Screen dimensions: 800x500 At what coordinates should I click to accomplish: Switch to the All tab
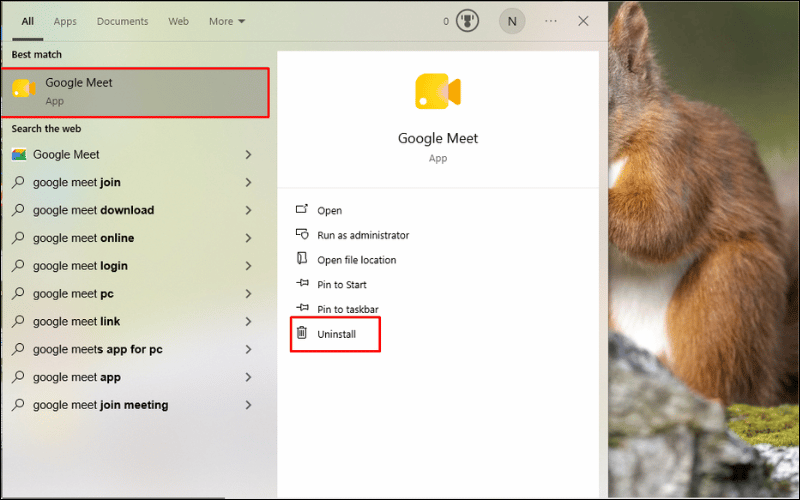tap(28, 21)
